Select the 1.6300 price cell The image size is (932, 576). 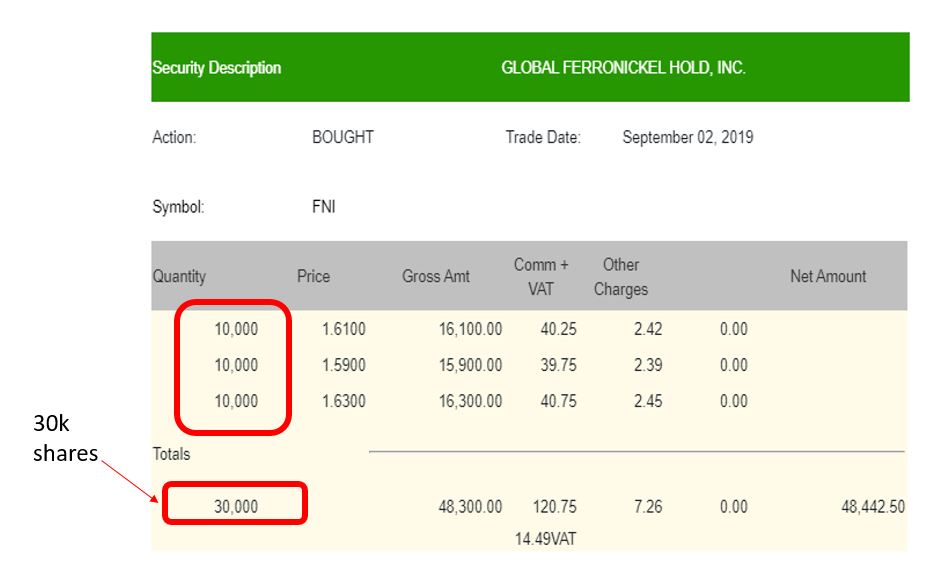pyautogui.click(x=344, y=401)
